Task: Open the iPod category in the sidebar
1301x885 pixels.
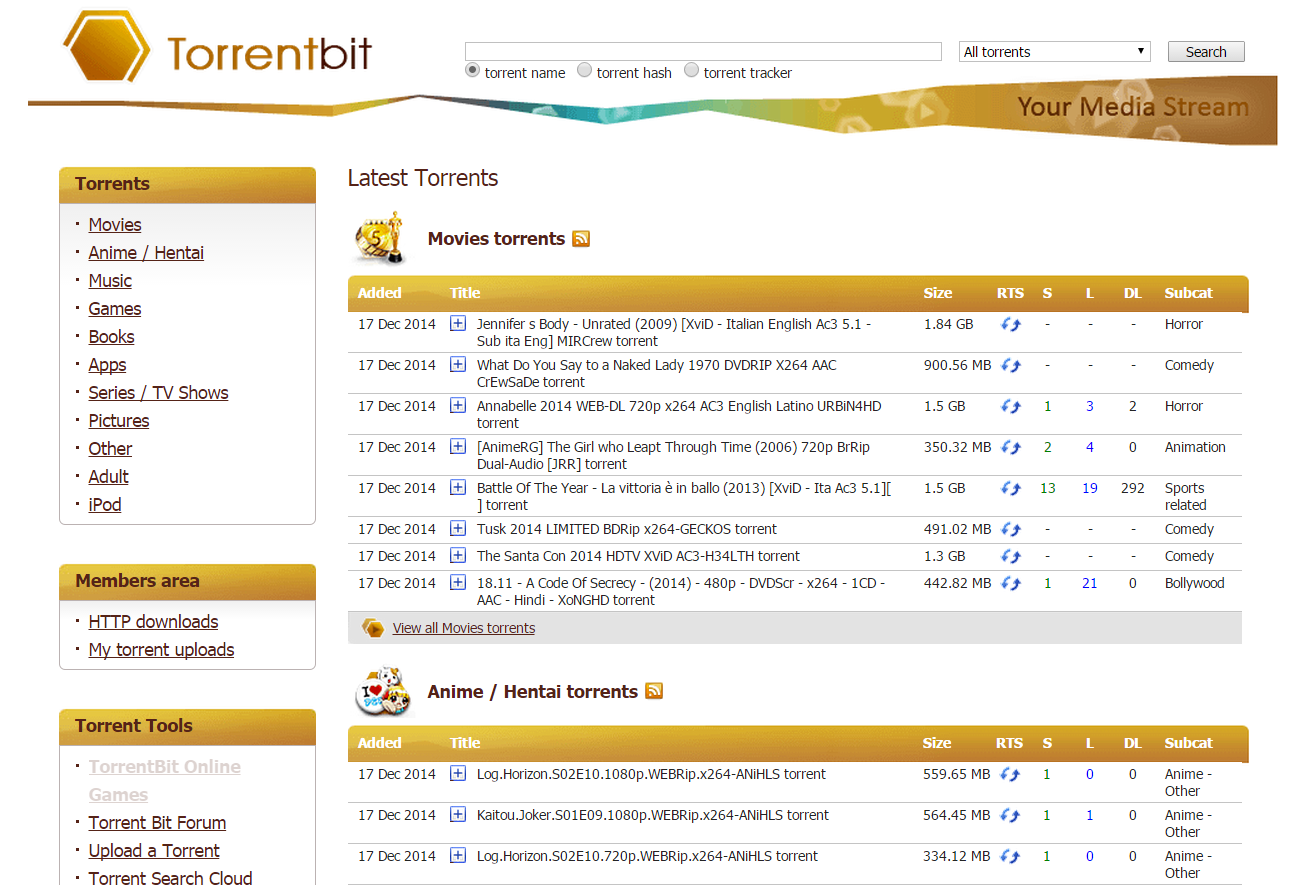Action: (x=105, y=505)
